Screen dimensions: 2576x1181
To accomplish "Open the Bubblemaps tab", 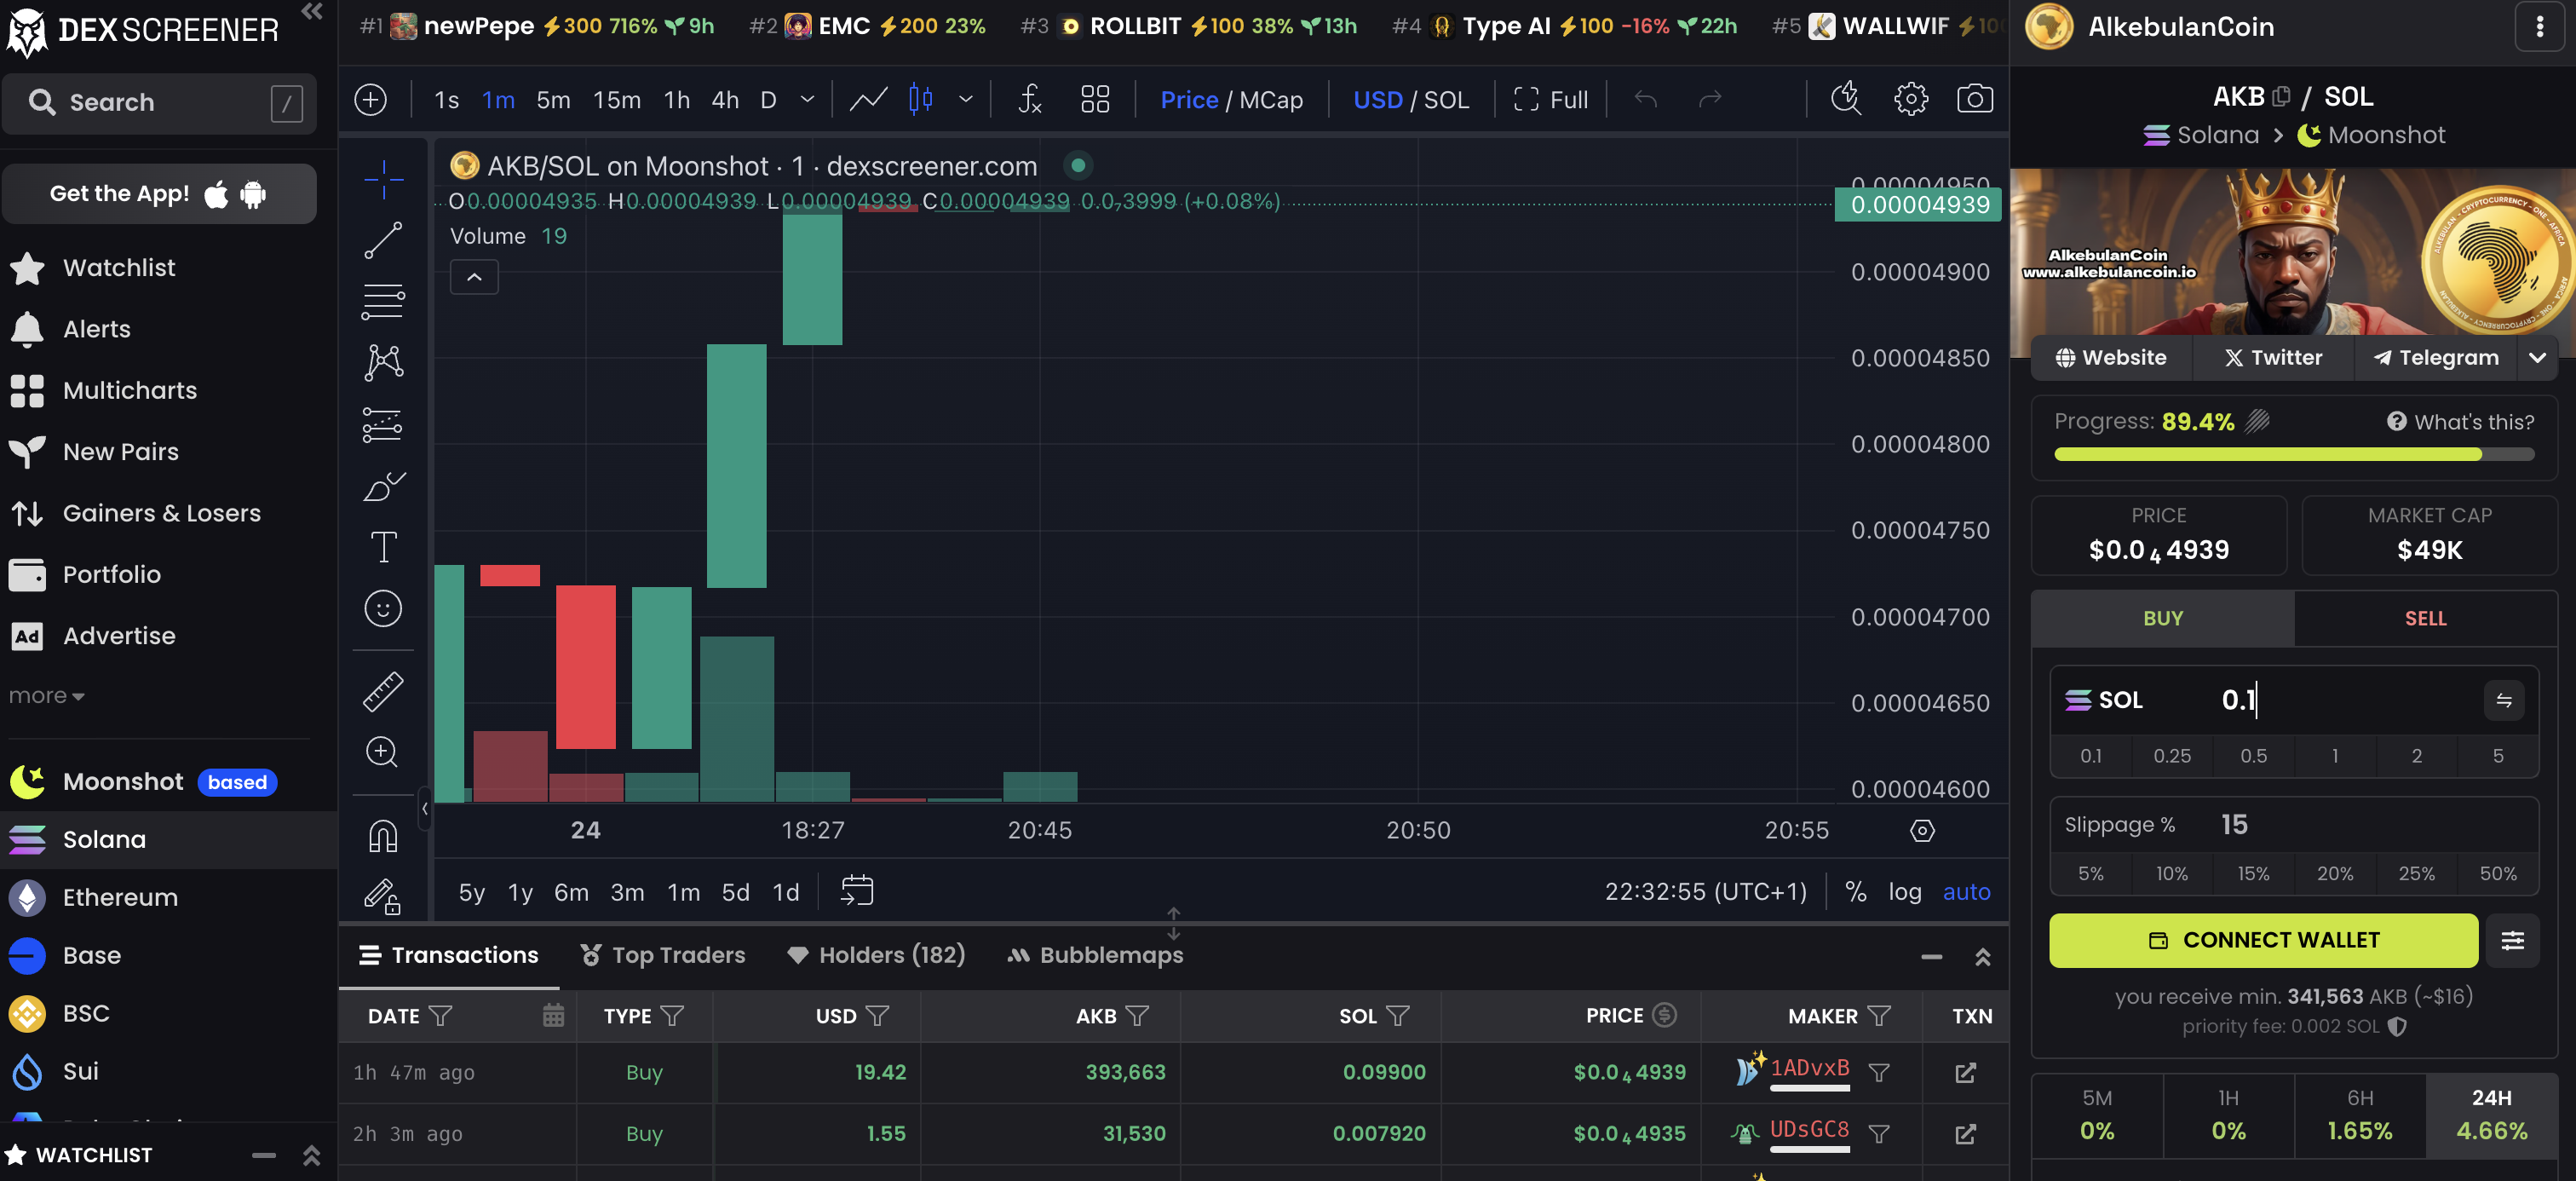I will pyautogui.click(x=1095, y=955).
